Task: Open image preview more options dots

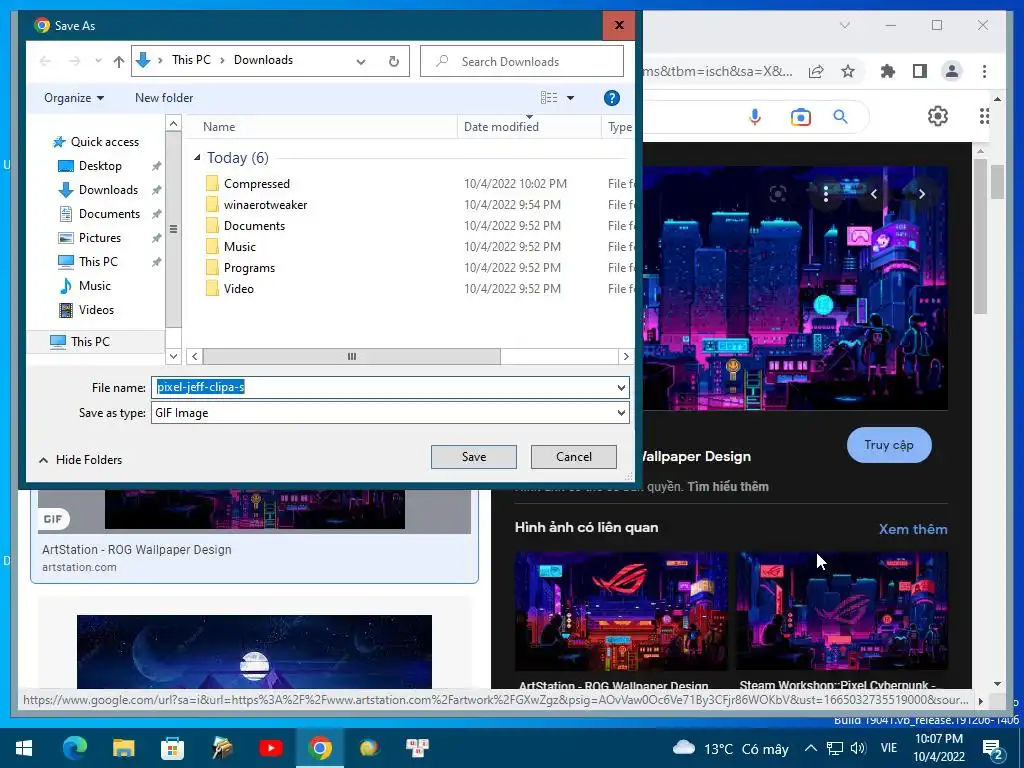Action: pos(826,194)
